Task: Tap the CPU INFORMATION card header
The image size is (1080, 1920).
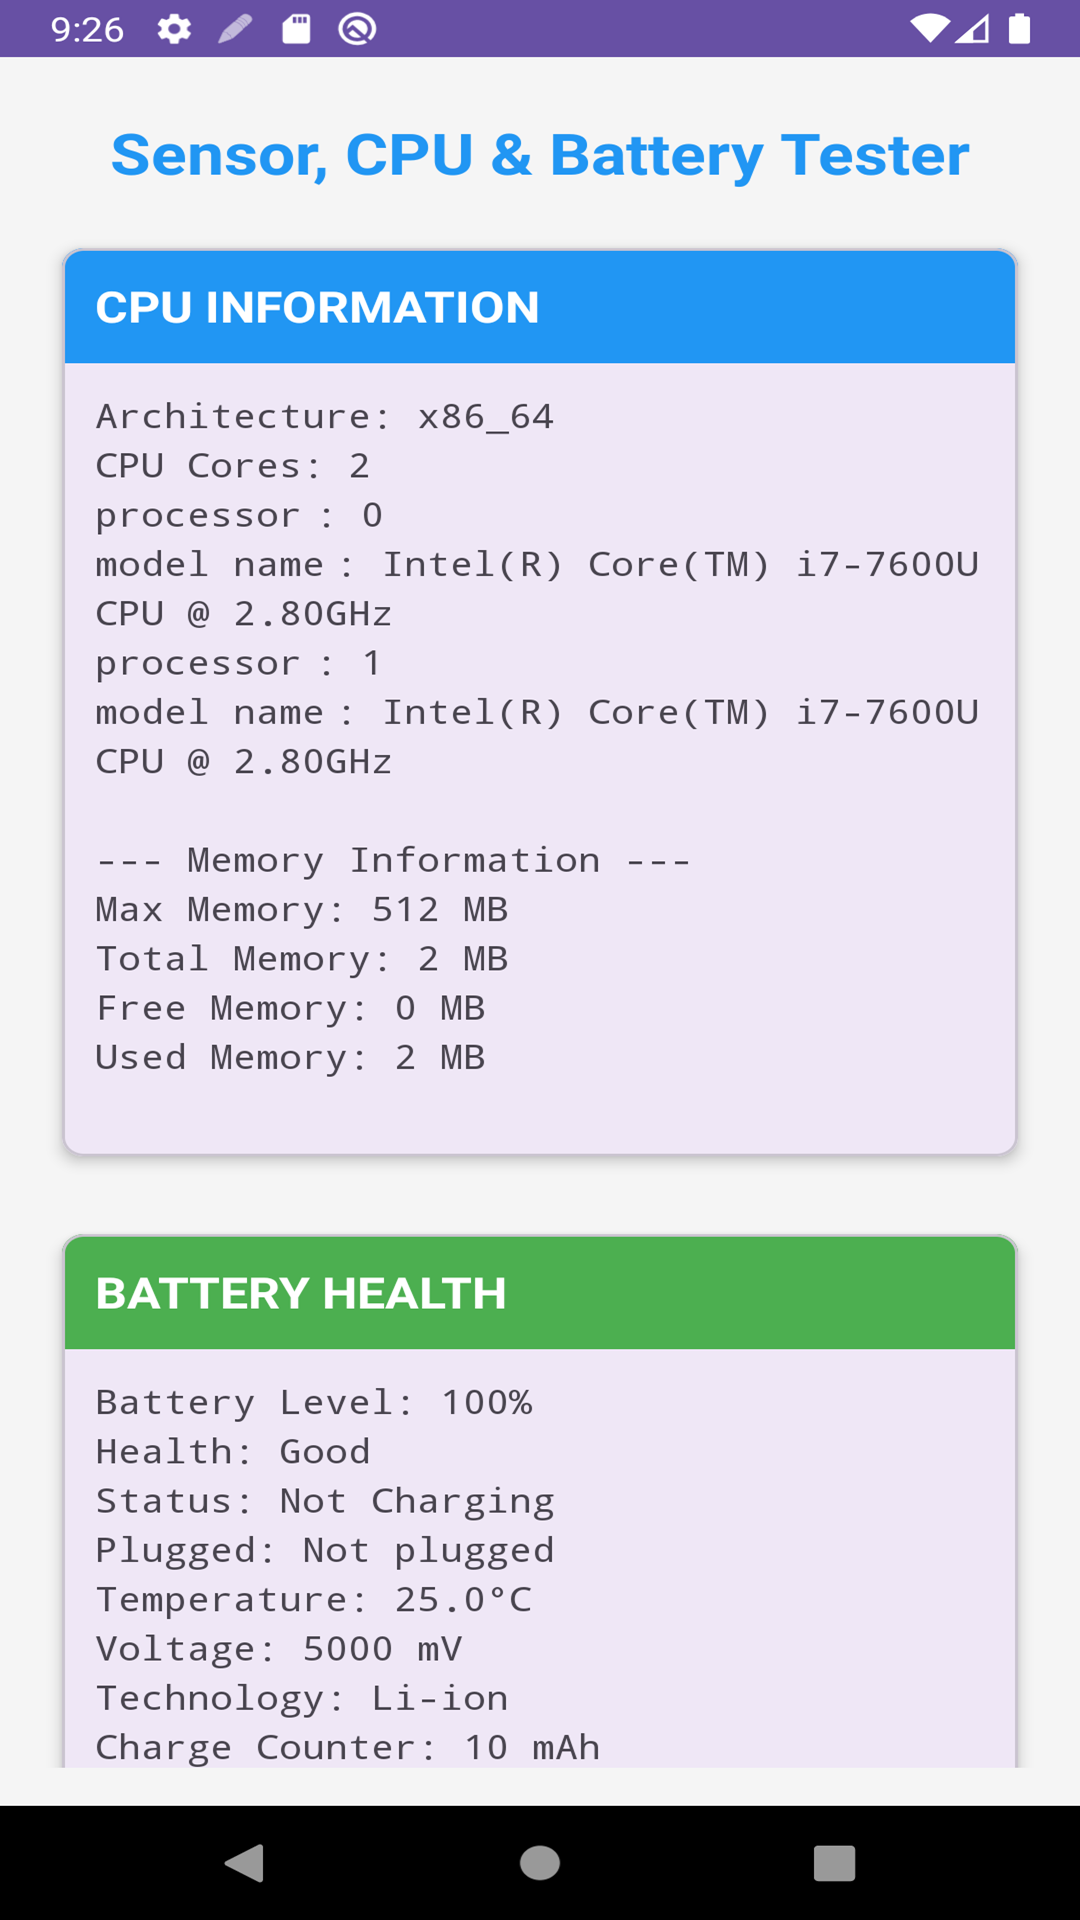Action: click(x=540, y=307)
